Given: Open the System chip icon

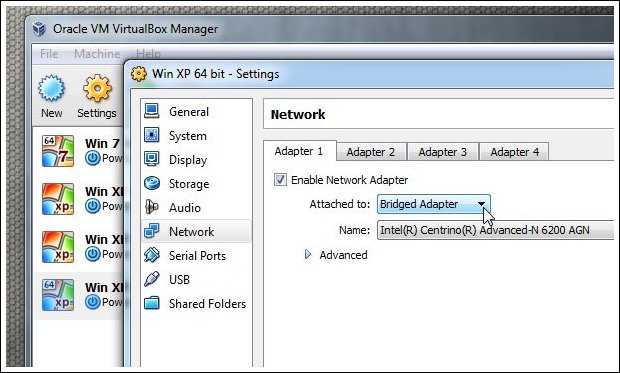Looking at the screenshot, I should (x=151, y=135).
